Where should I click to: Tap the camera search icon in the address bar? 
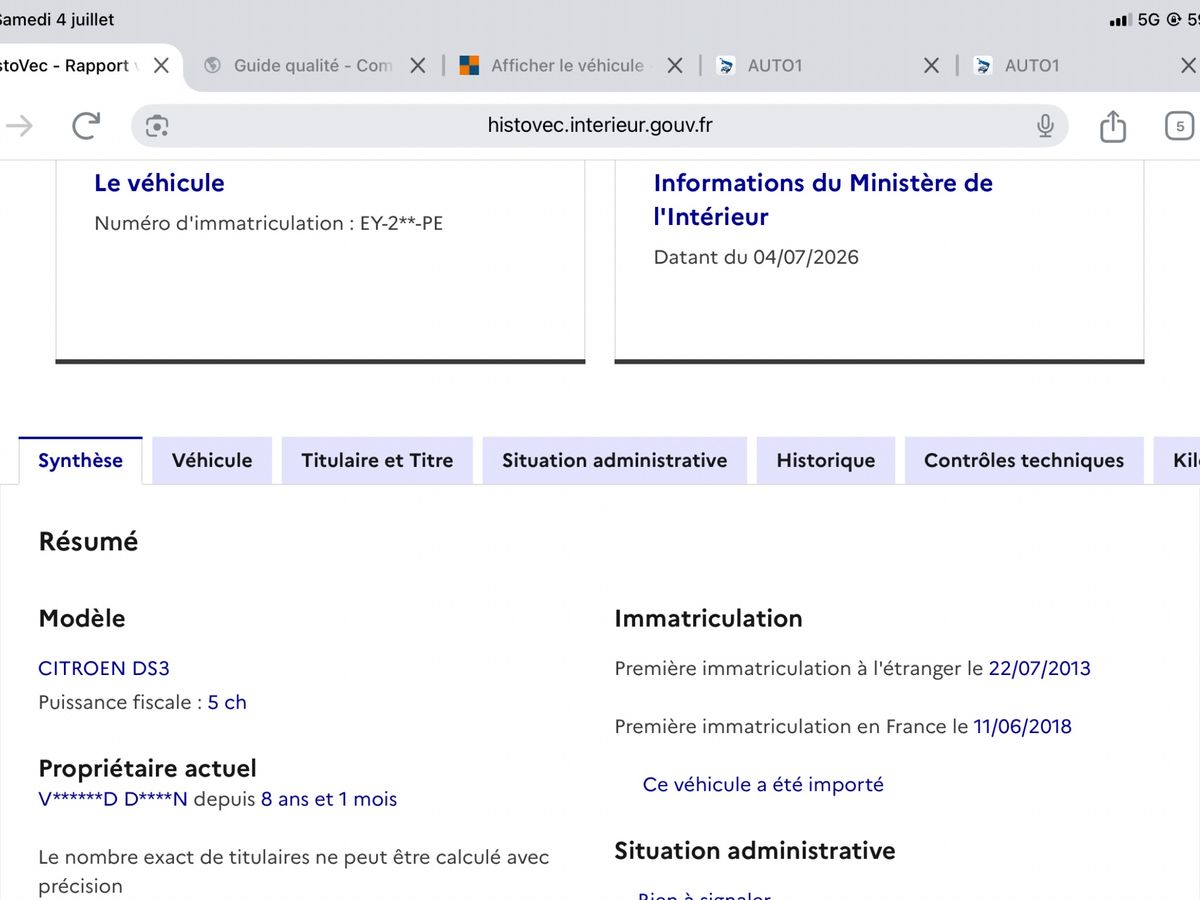157,126
